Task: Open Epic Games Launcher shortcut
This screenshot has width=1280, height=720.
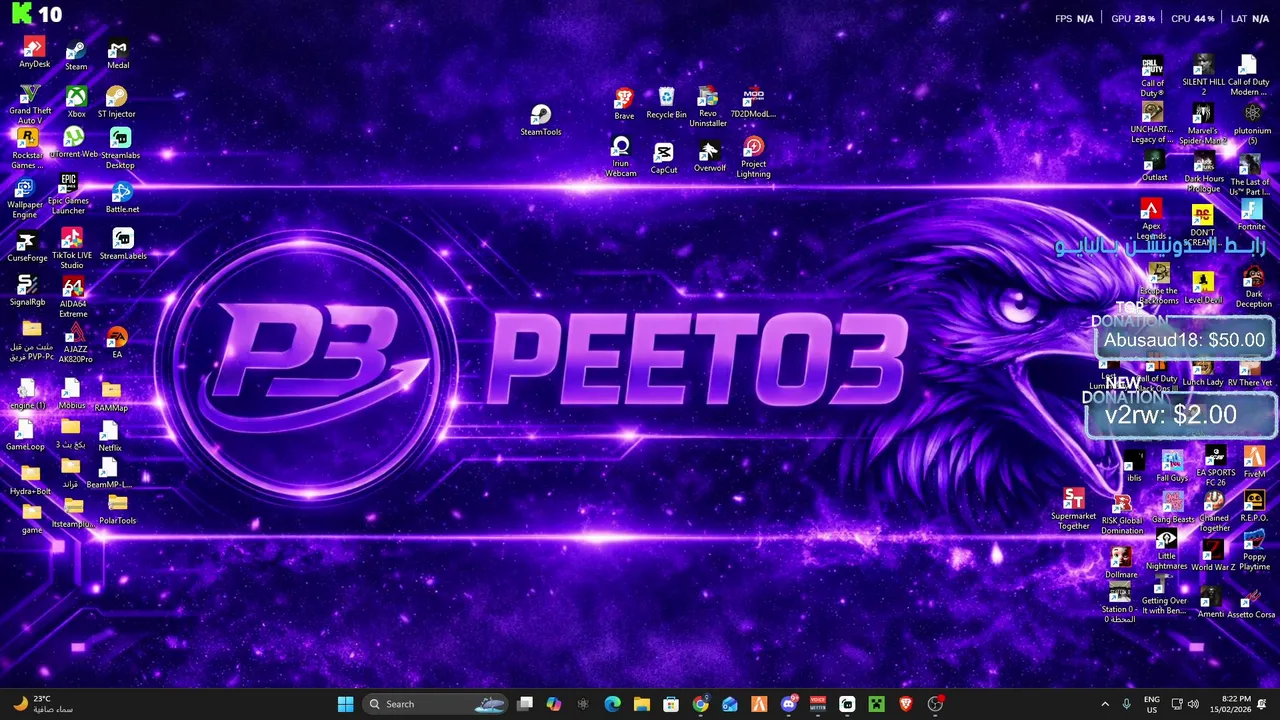Action: [68, 194]
